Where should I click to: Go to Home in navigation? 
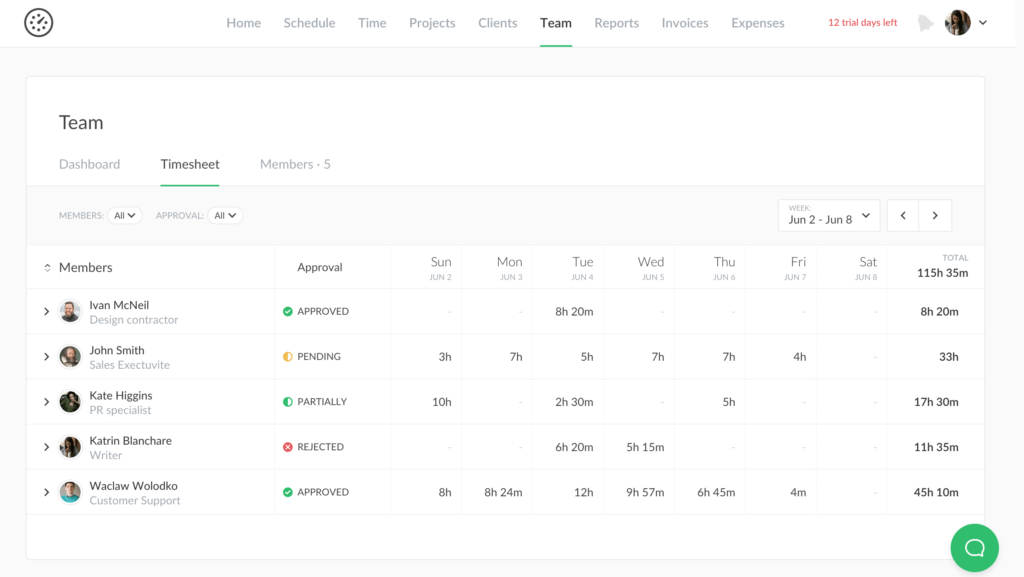click(244, 23)
